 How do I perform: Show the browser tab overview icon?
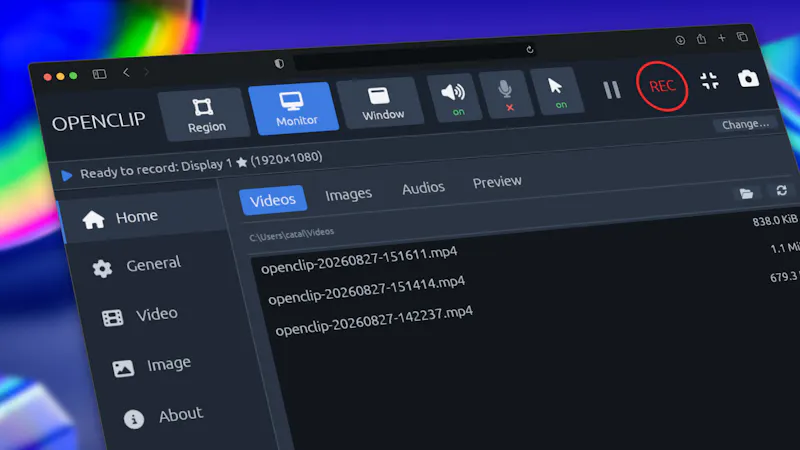pos(742,36)
